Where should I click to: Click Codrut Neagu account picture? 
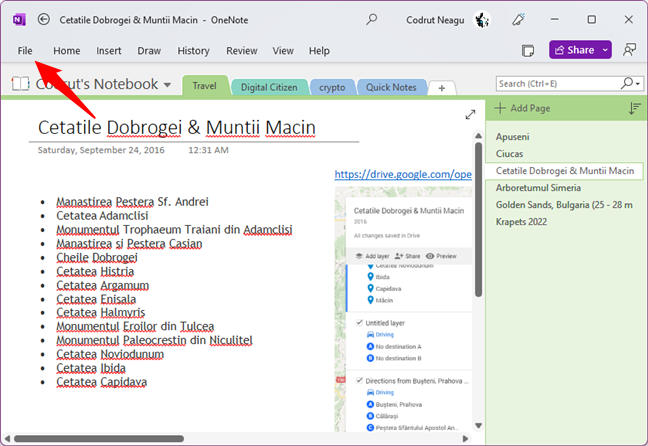(481, 19)
